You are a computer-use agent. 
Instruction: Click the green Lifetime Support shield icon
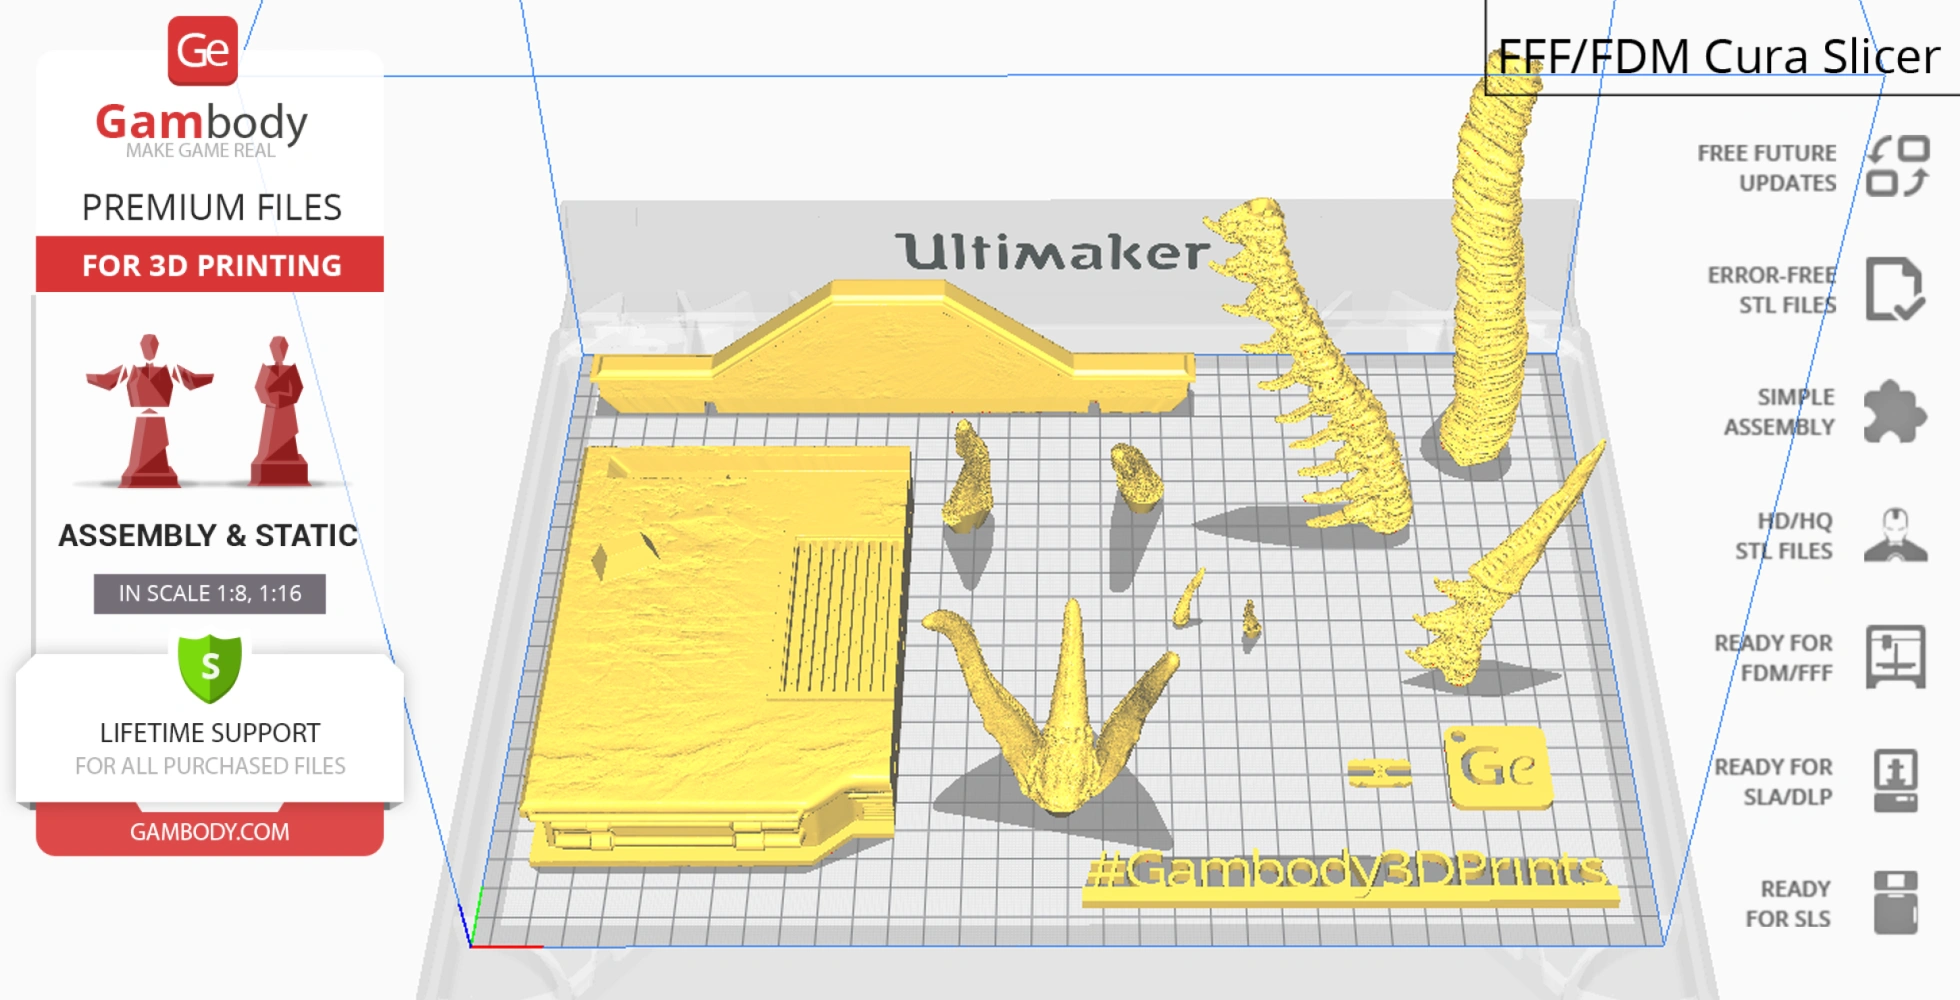pyautogui.click(x=210, y=667)
